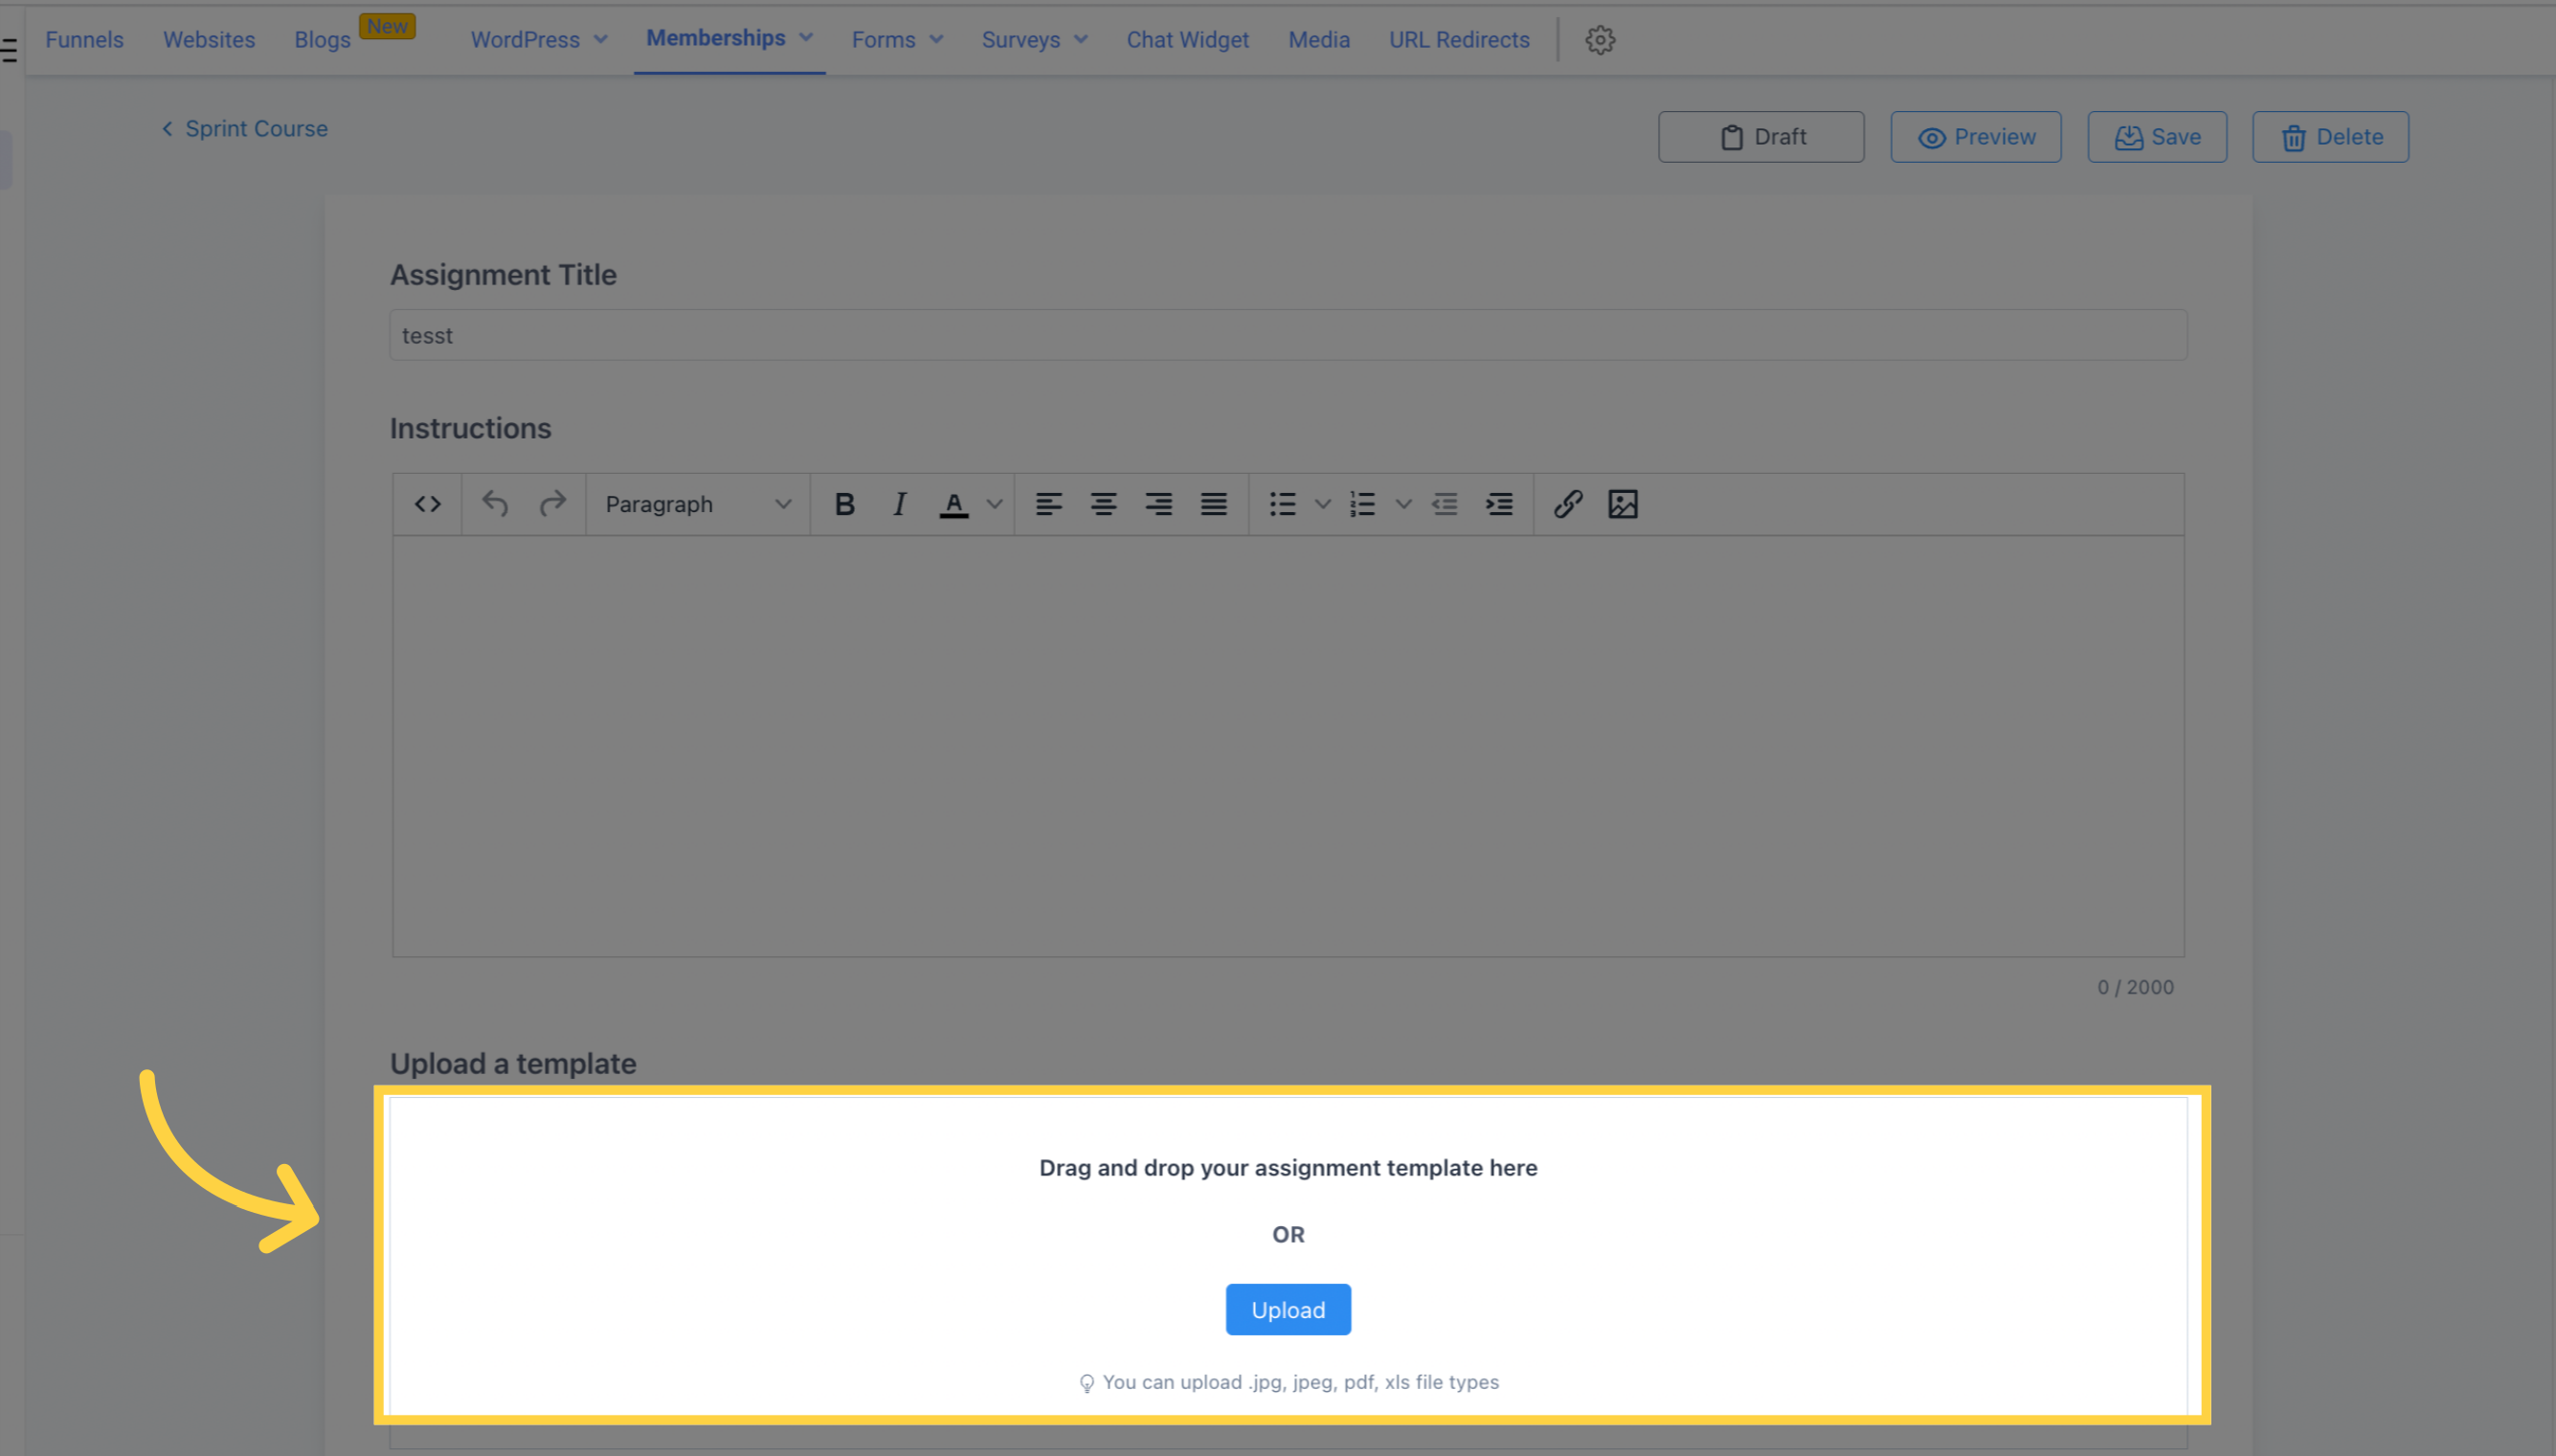2556x1456 pixels.
Task: Open the Funnels tab
Action: [84, 40]
